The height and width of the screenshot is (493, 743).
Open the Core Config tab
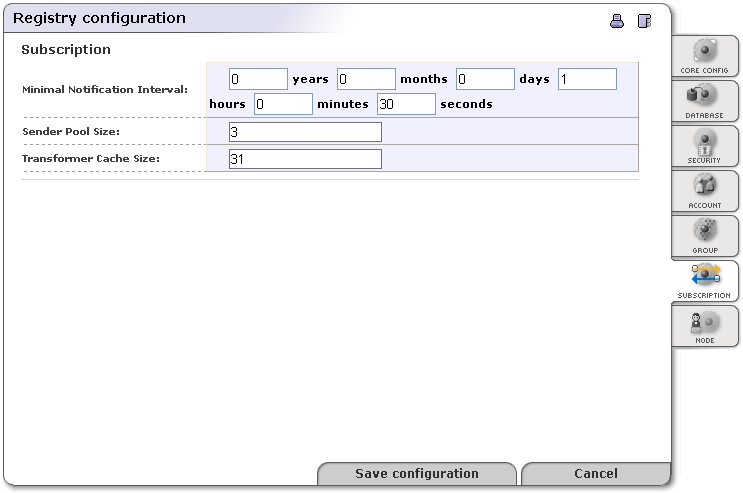click(705, 56)
